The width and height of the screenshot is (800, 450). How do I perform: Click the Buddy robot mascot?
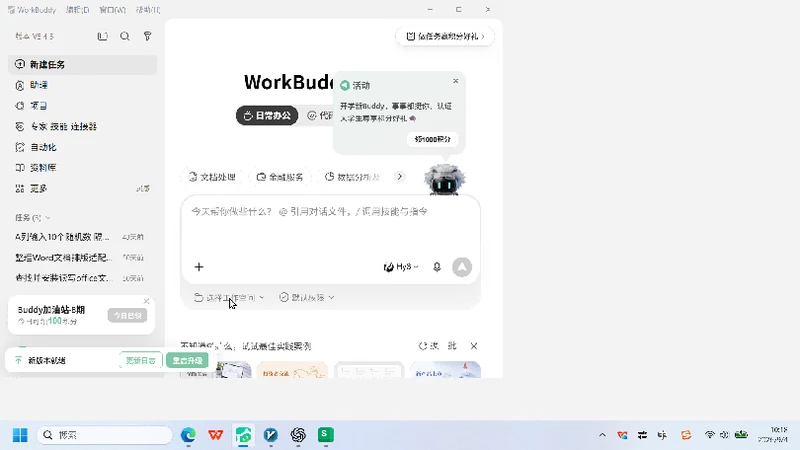pyautogui.click(x=444, y=180)
